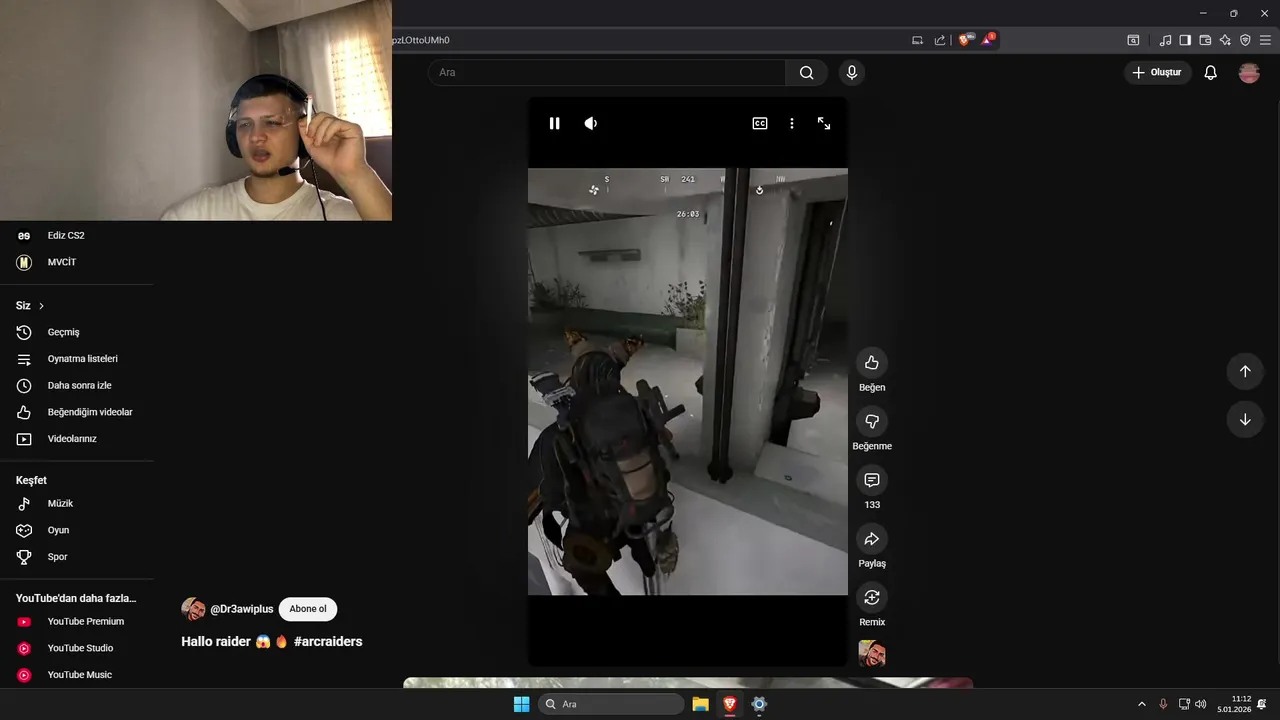The width and height of the screenshot is (1280, 720).
Task: Subscribe with the Abone ol button
Action: click(308, 609)
